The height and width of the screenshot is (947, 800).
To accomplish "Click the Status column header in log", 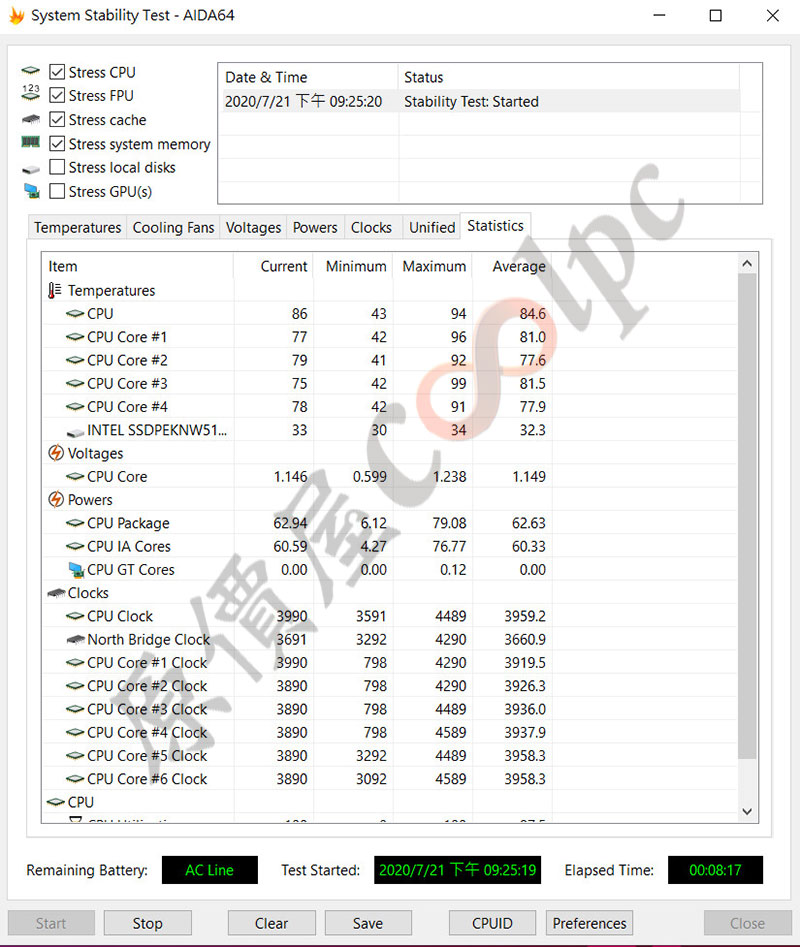I will click(569, 77).
